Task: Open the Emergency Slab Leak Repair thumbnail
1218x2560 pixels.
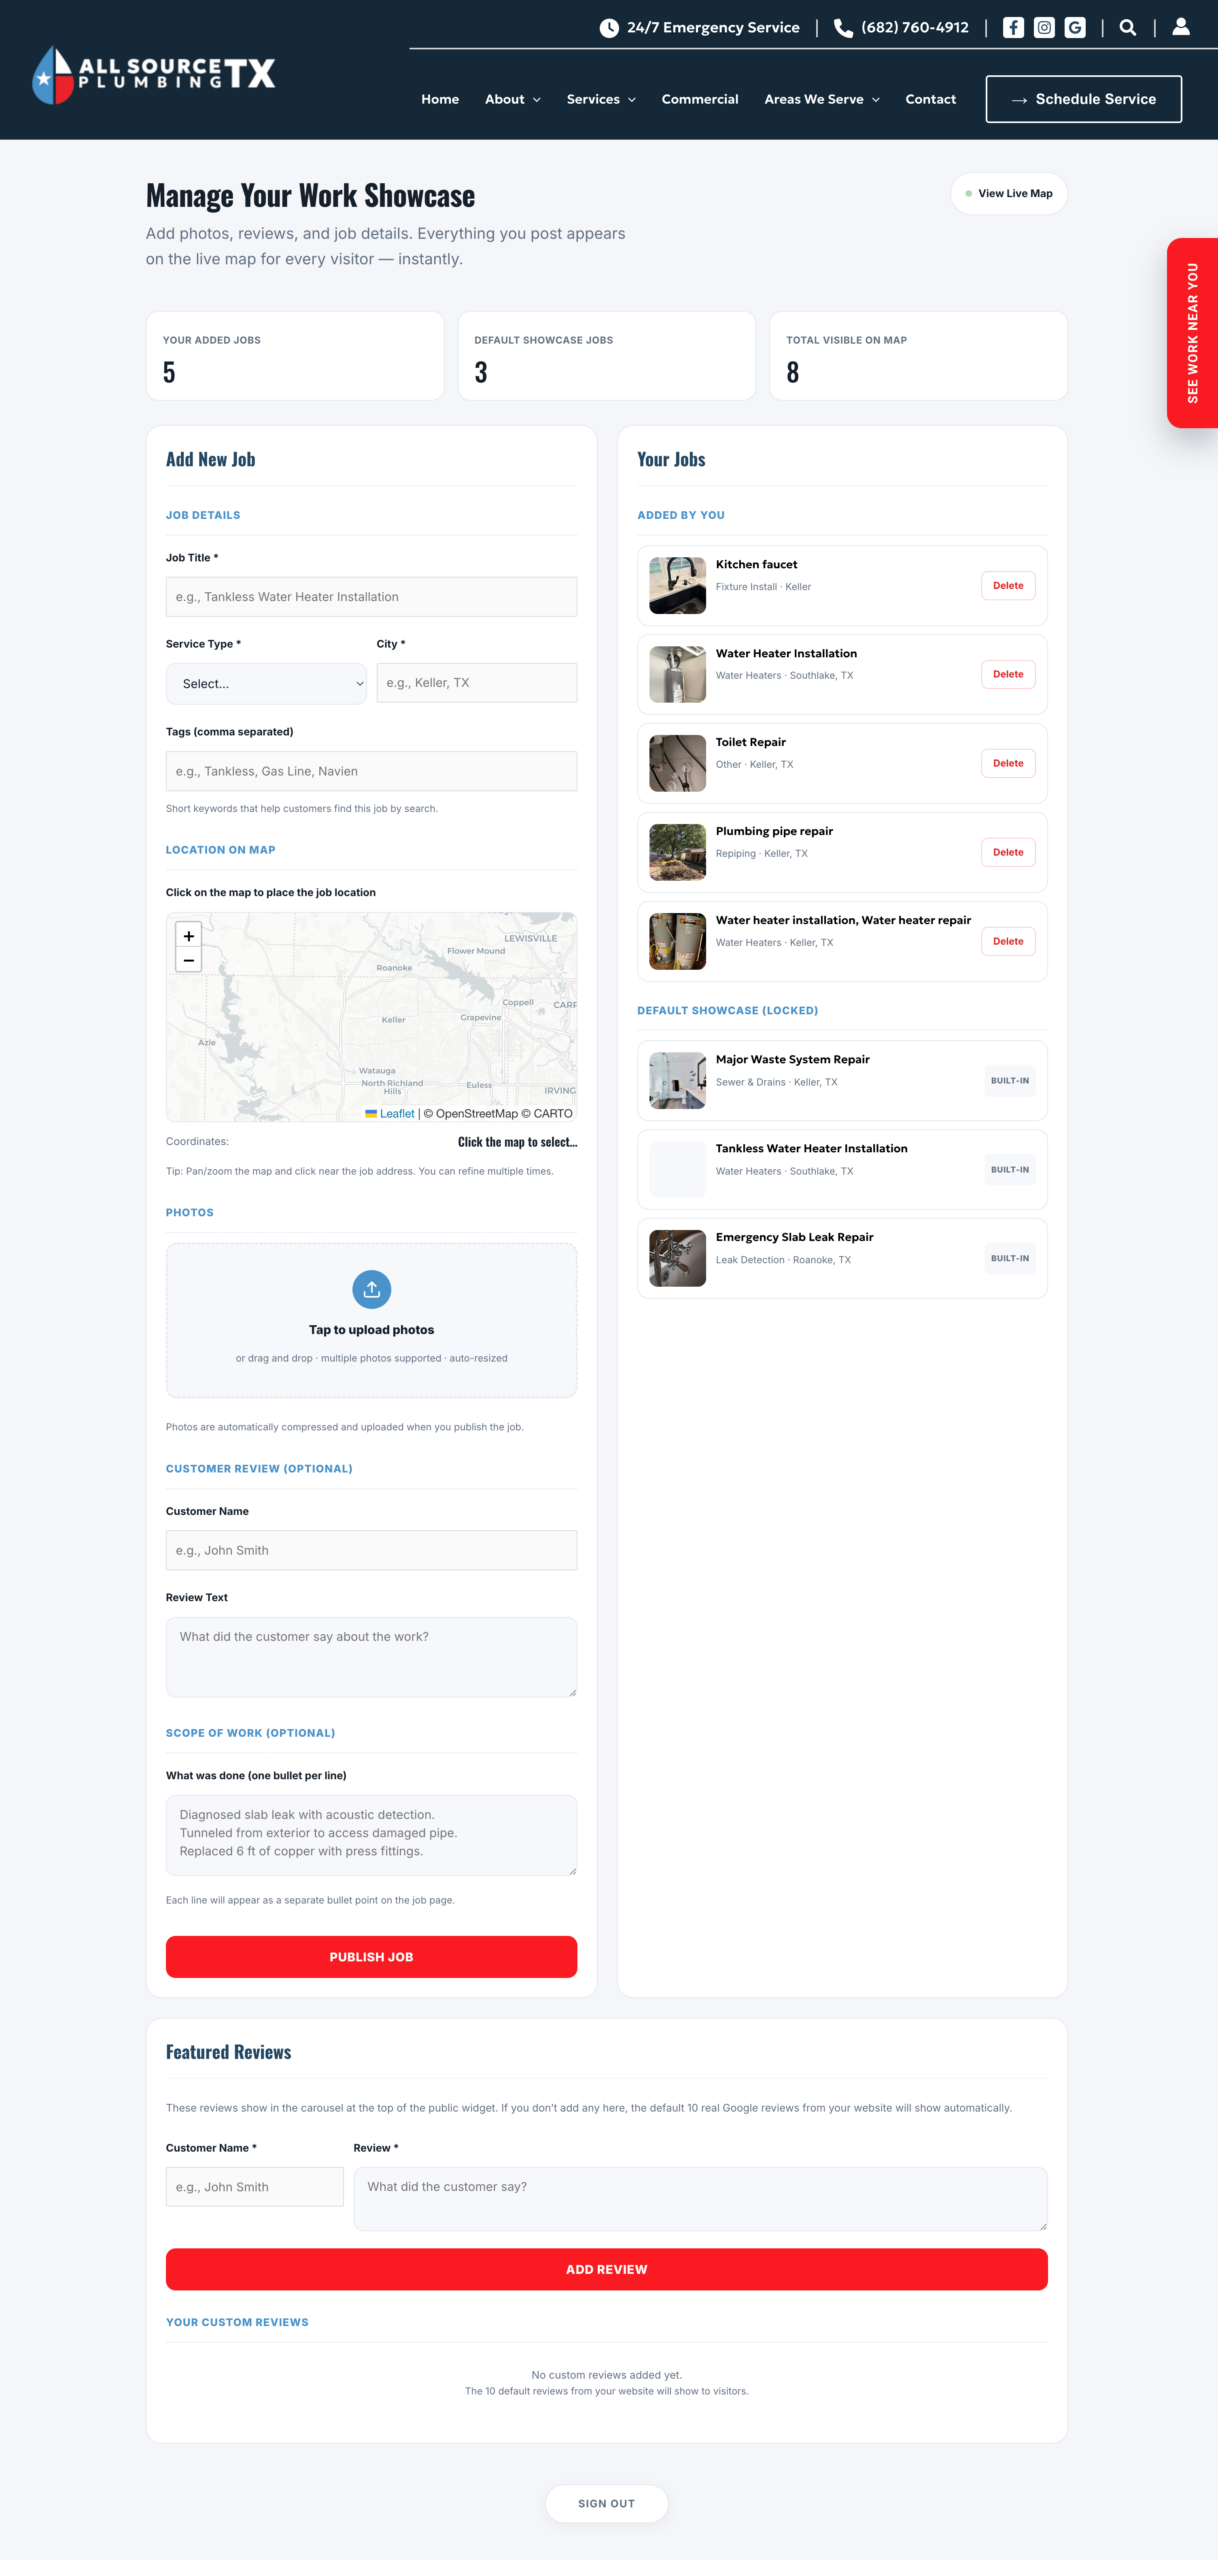Action: [x=677, y=1258]
